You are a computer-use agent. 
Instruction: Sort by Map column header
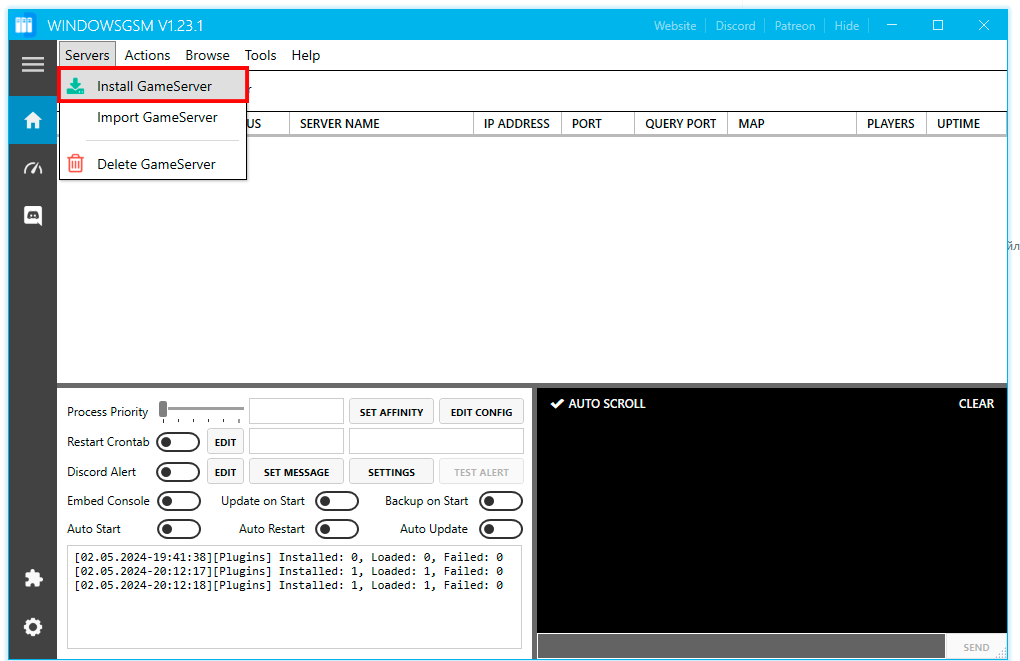[792, 124]
